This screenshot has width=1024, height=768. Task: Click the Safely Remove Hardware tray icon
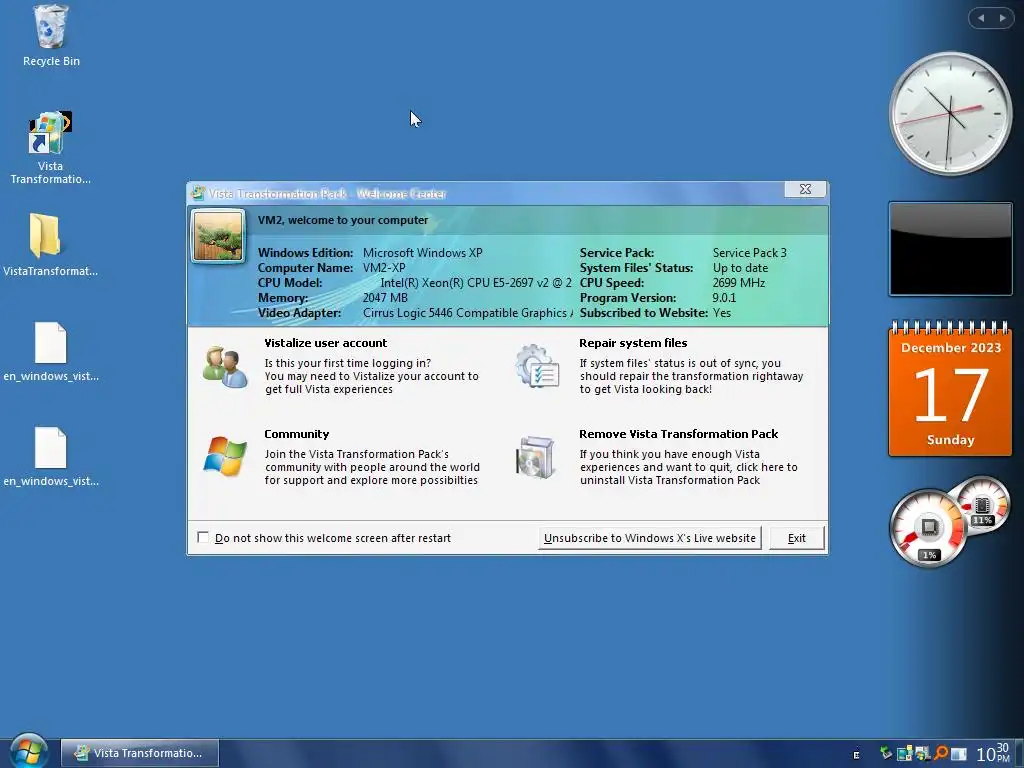pyautogui.click(x=886, y=753)
